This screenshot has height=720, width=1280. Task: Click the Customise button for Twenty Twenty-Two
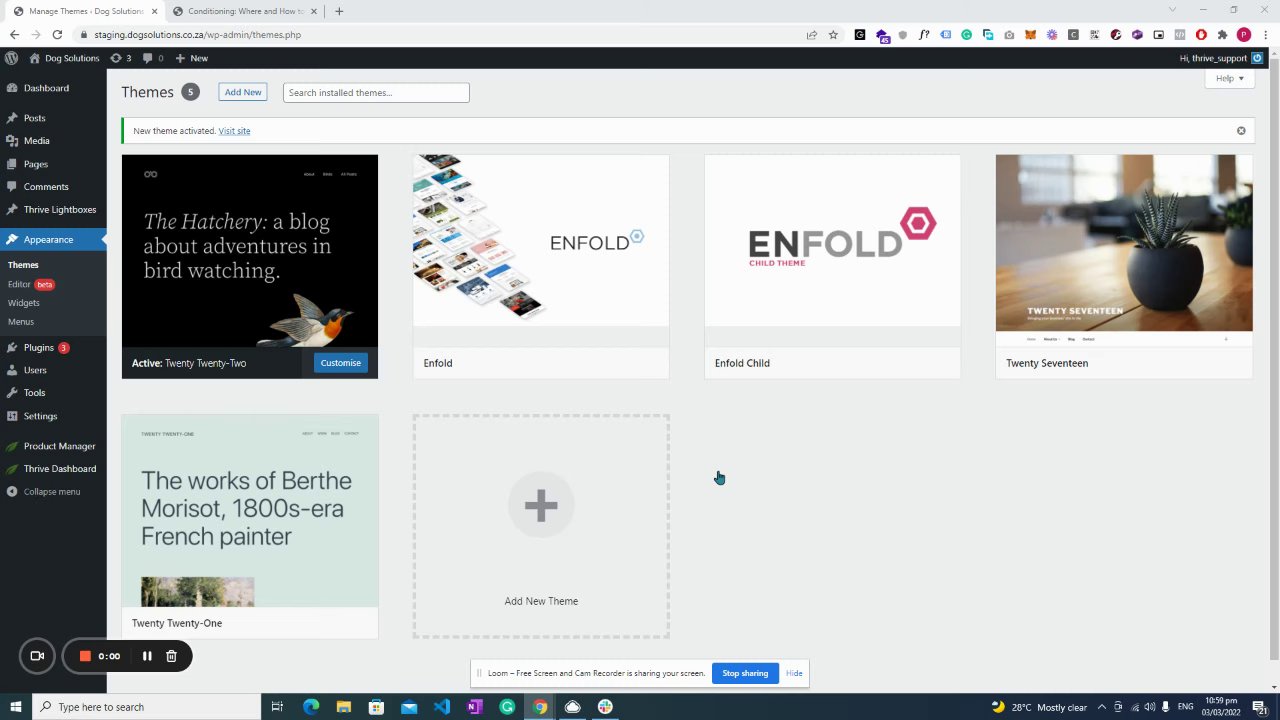341,363
